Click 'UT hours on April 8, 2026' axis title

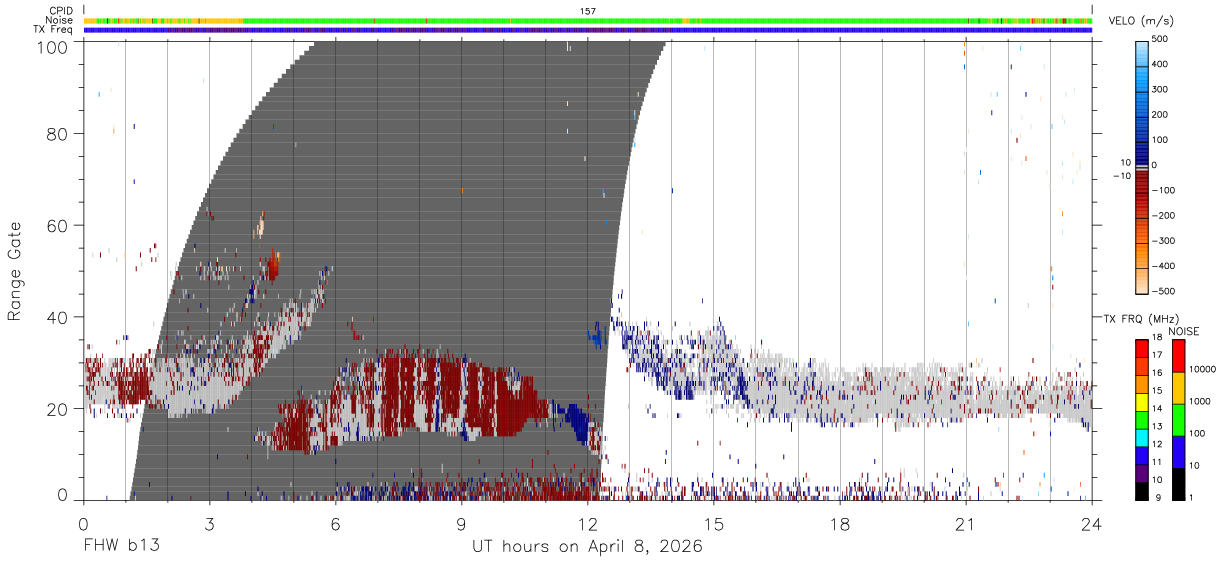588,547
